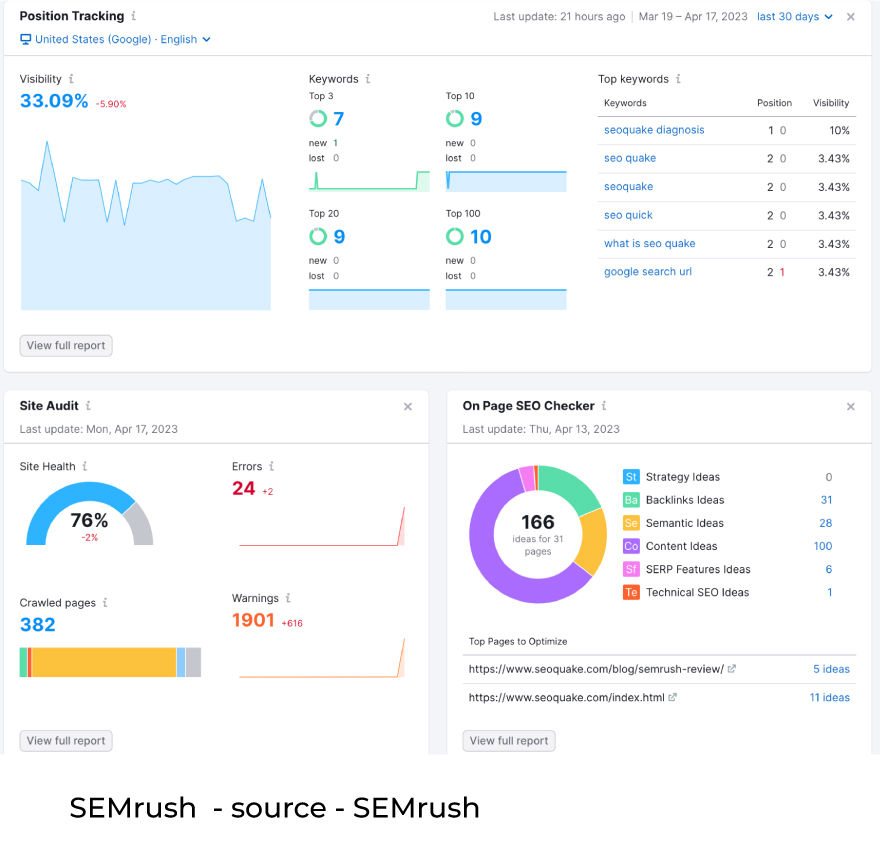Open Backlinks Ideas count 31
The height and width of the screenshot is (856, 880).
pos(826,500)
